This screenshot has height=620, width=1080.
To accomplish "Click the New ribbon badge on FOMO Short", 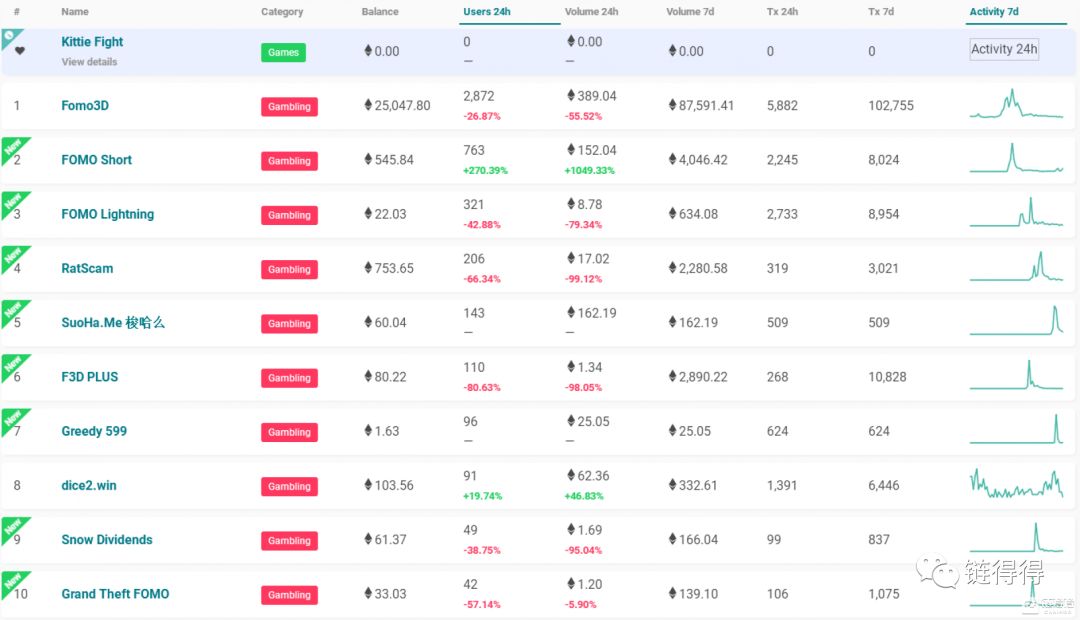I will [13, 148].
